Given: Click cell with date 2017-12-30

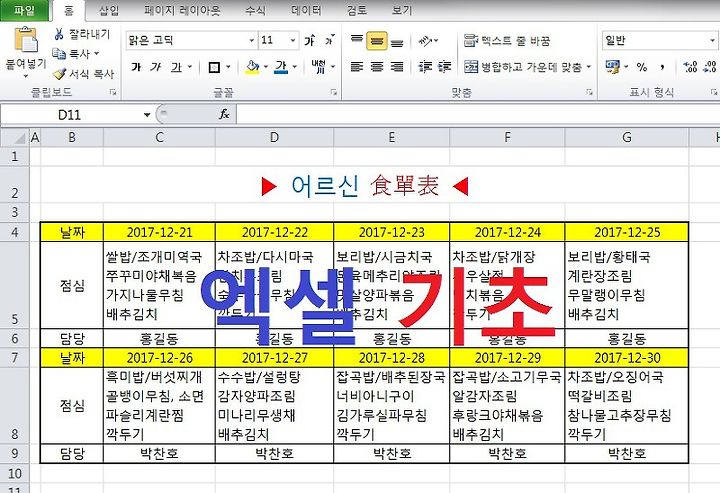Looking at the screenshot, I should pyautogui.click(x=627, y=358).
